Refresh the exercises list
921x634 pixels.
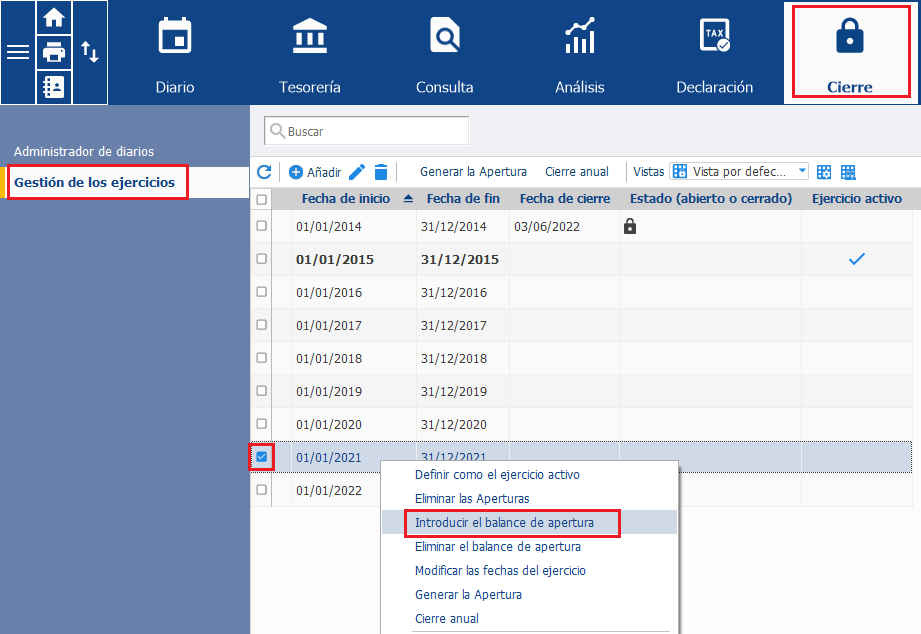[x=264, y=172]
